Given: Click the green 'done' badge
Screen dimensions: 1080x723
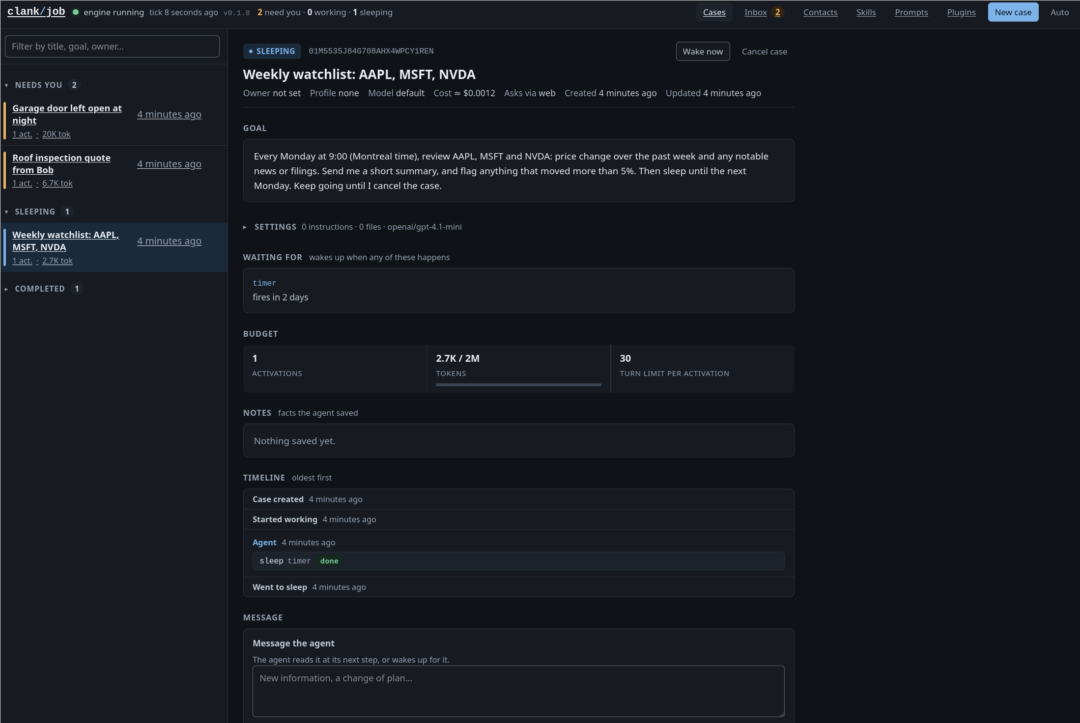Looking at the screenshot, I should pyautogui.click(x=329, y=561).
